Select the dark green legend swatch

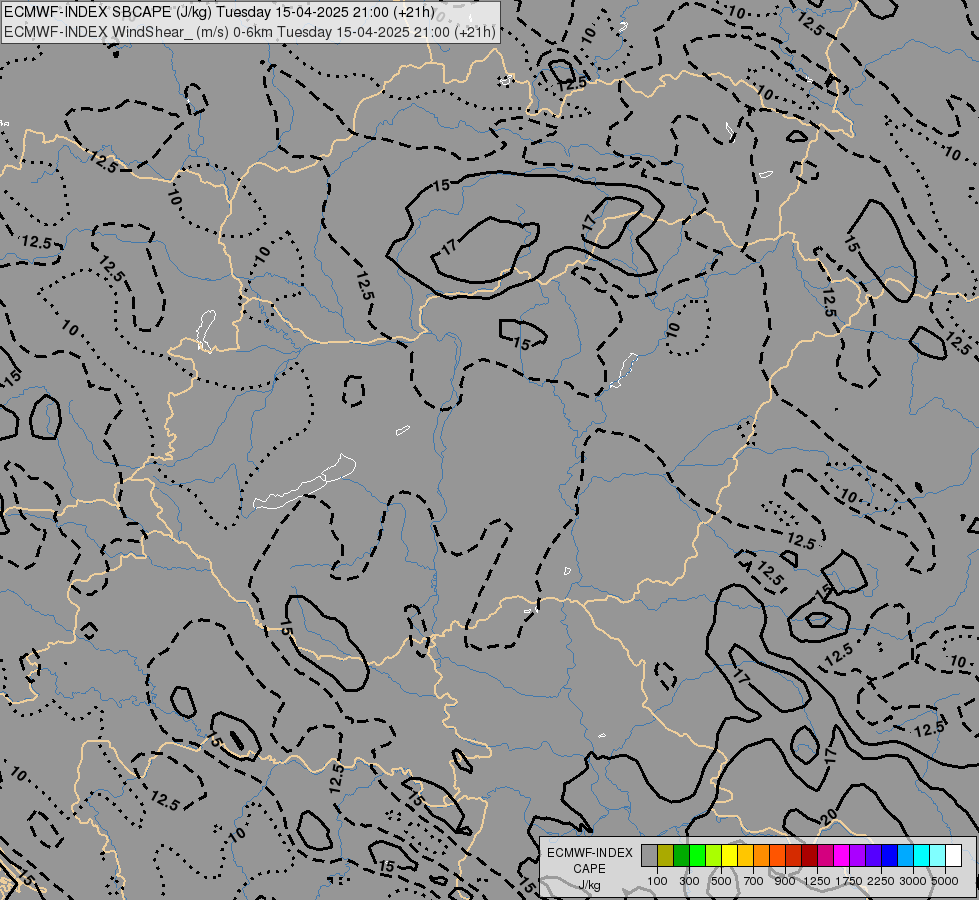click(681, 855)
